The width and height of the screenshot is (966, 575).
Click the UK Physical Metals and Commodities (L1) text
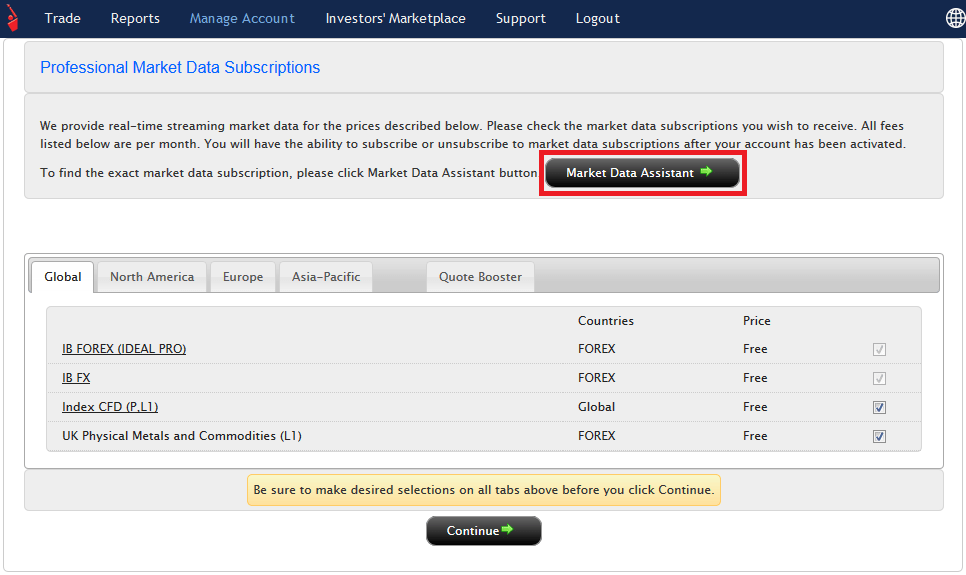click(182, 436)
